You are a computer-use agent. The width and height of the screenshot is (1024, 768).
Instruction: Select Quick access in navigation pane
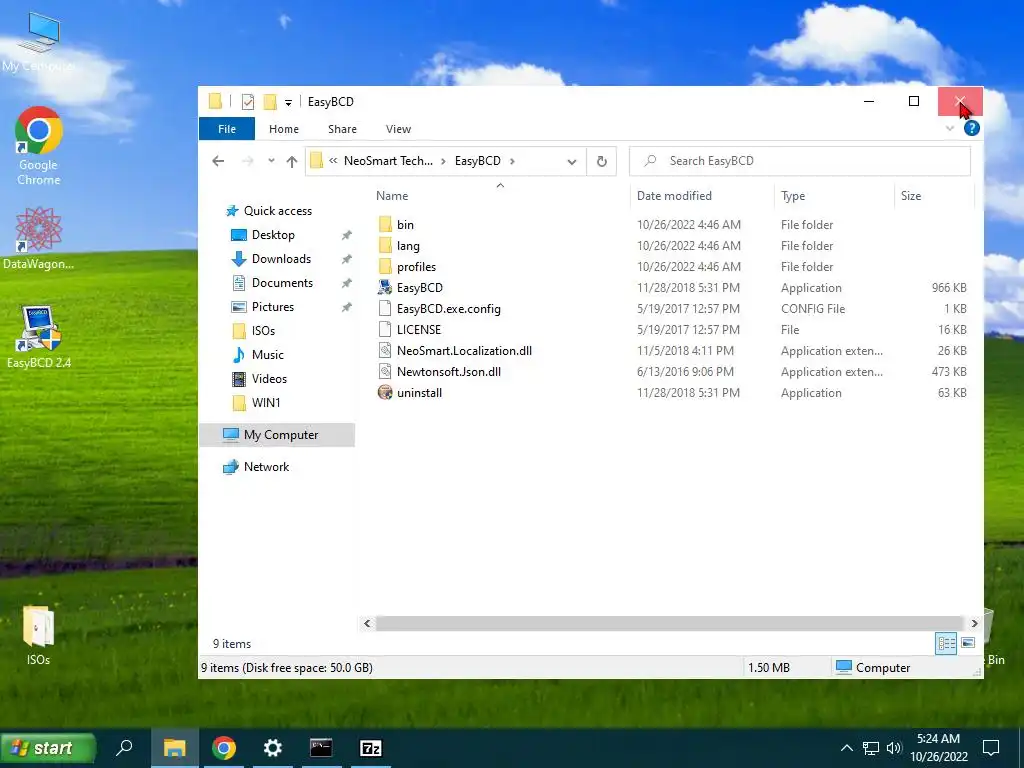tap(278, 211)
